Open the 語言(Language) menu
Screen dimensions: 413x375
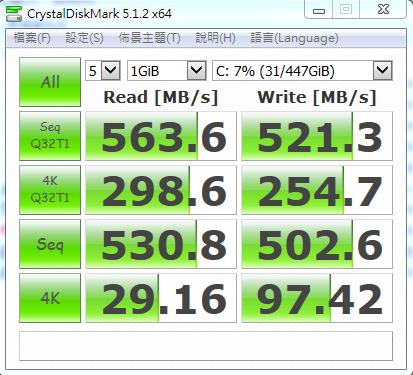point(294,38)
